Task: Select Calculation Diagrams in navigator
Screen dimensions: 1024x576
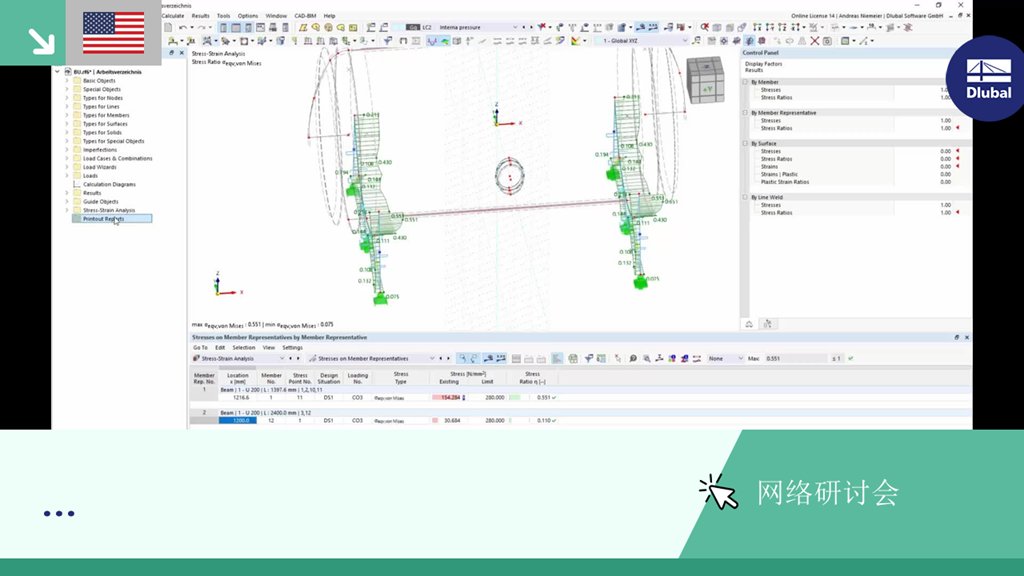Action: coord(109,184)
